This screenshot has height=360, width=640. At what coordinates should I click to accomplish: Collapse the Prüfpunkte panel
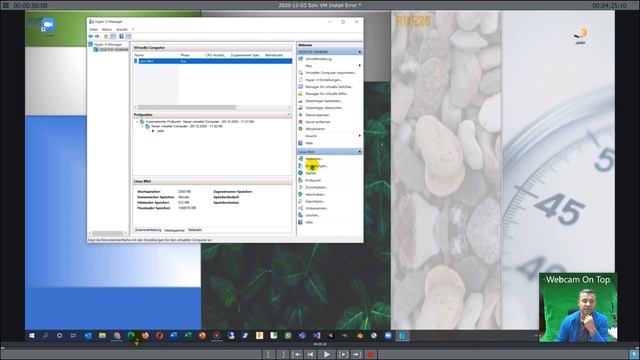289,115
